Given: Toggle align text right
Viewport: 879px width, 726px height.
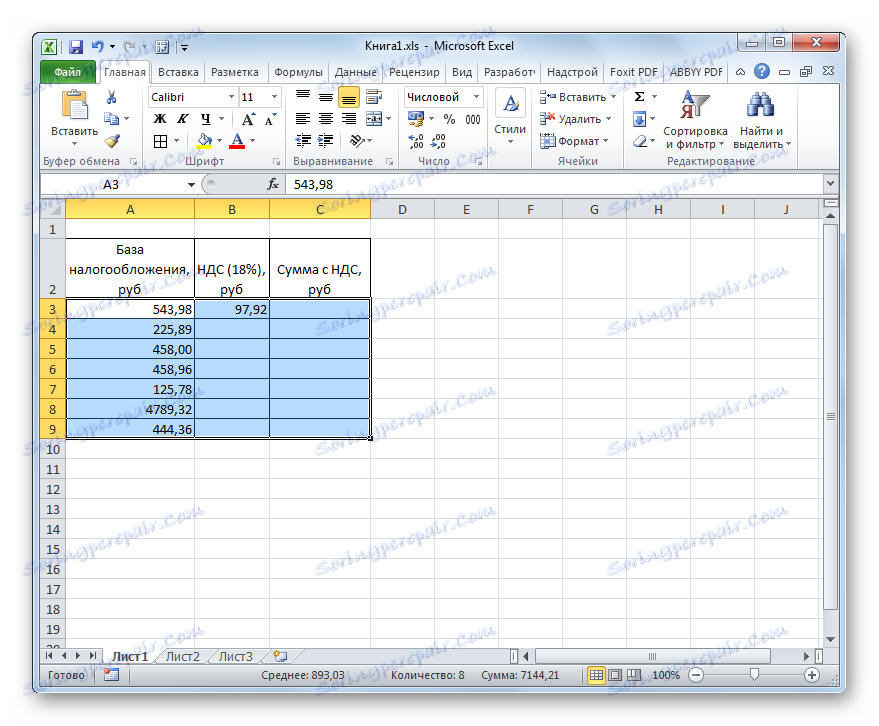Looking at the screenshot, I should coord(349,119).
